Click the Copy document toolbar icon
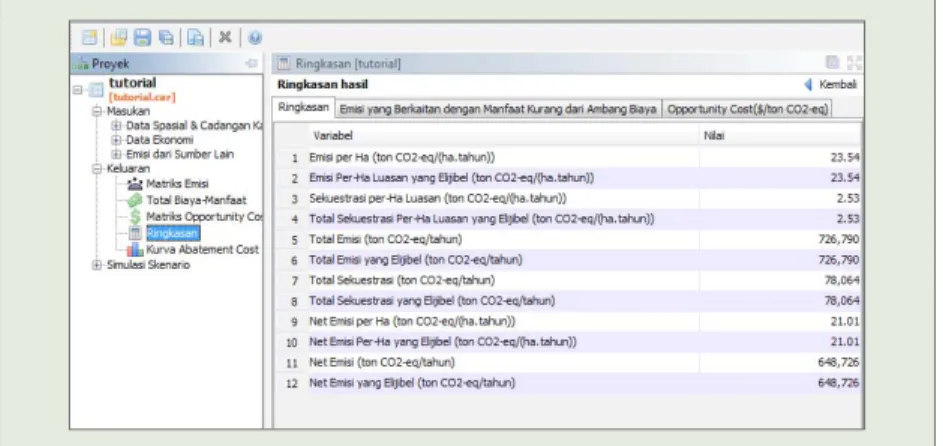The width and height of the screenshot is (943, 446). tap(195, 38)
